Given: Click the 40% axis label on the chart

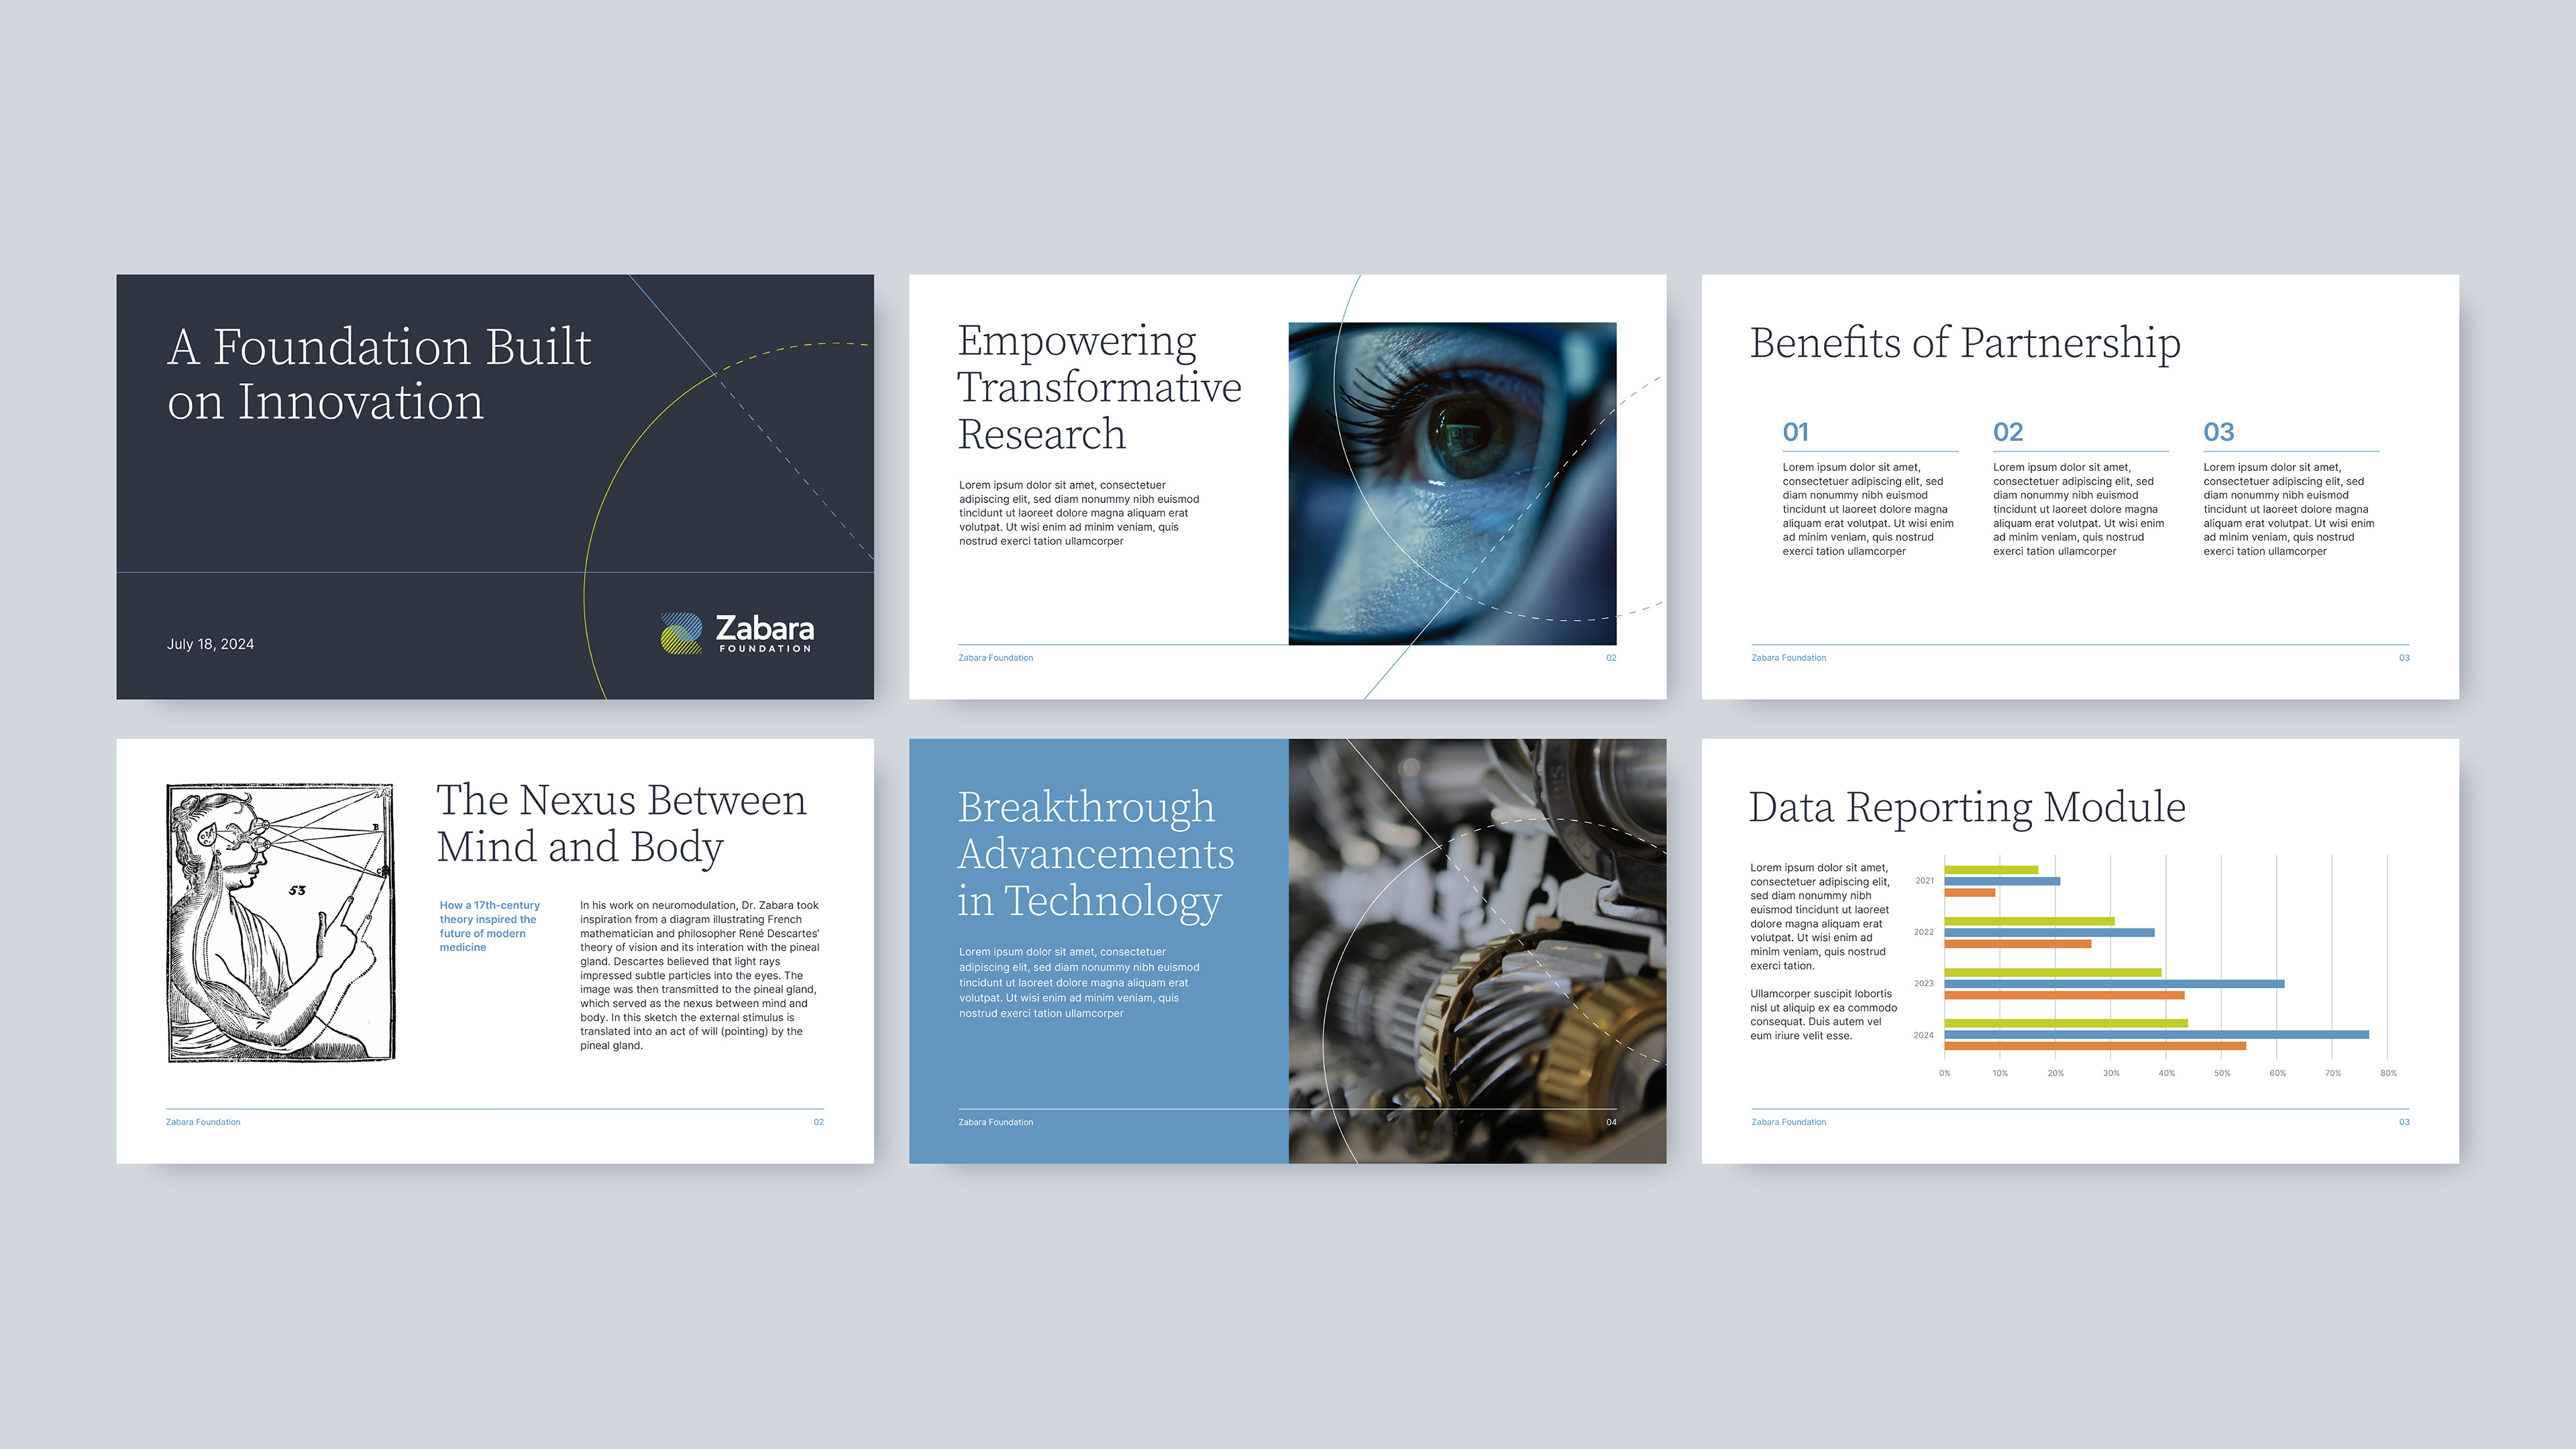Looking at the screenshot, I should pos(2167,1073).
